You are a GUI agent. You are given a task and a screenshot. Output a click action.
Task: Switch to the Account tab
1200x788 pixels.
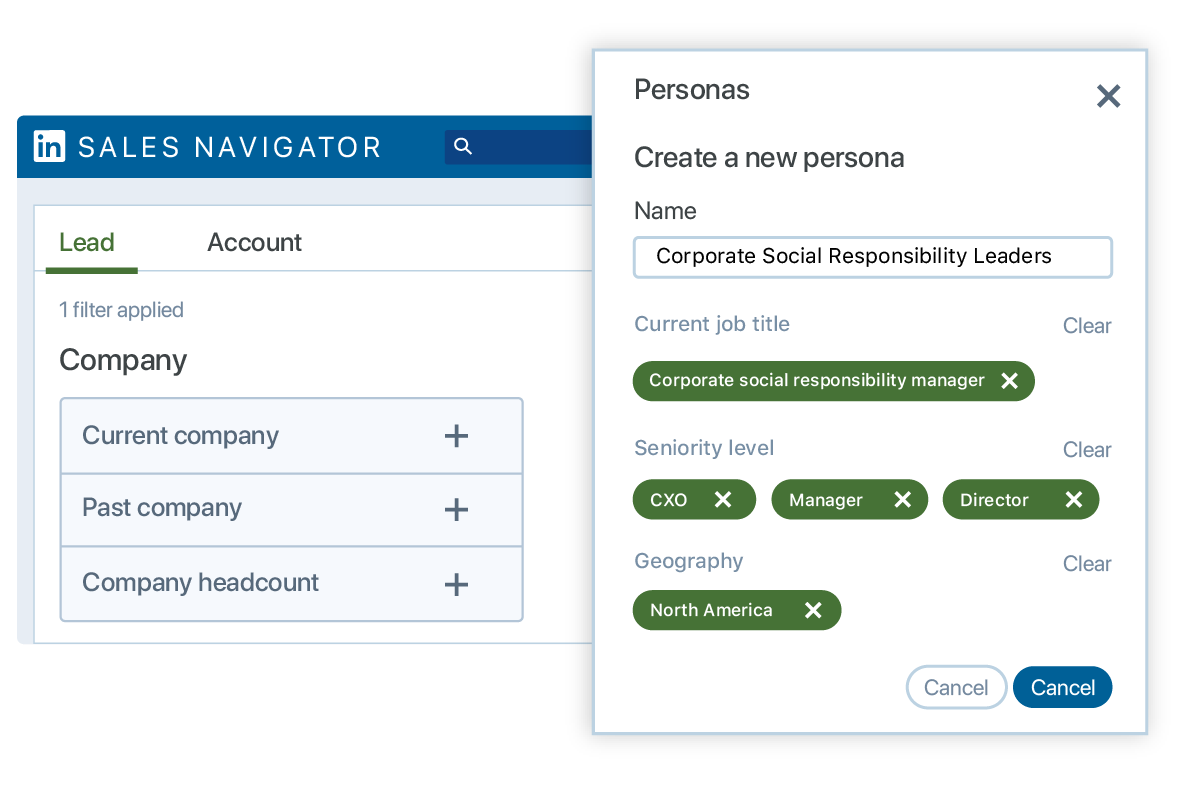click(254, 242)
